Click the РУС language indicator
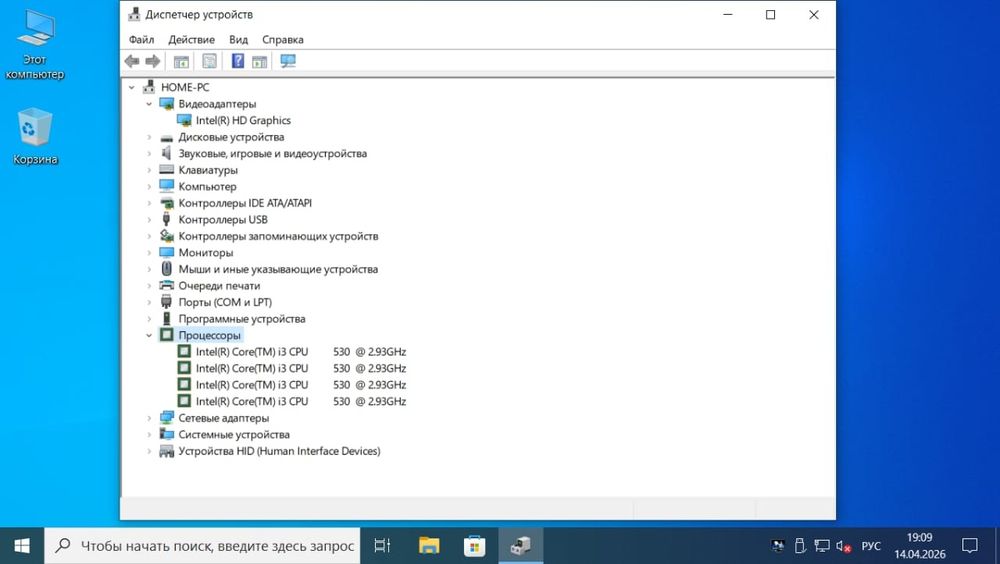Image resolution: width=1000 pixels, height=564 pixels. click(x=871, y=546)
